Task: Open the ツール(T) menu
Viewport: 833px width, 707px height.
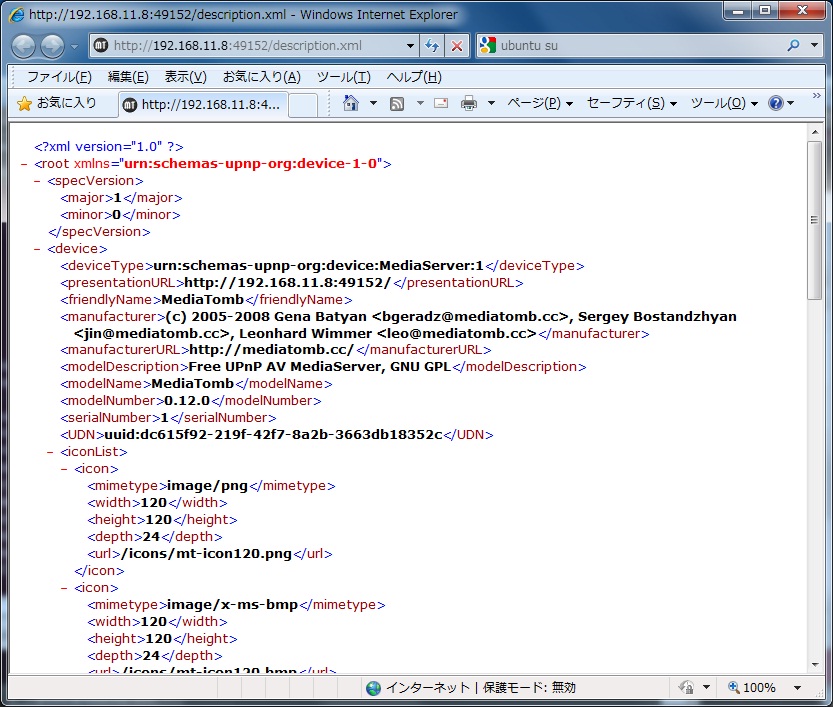Action: click(x=344, y=77)
